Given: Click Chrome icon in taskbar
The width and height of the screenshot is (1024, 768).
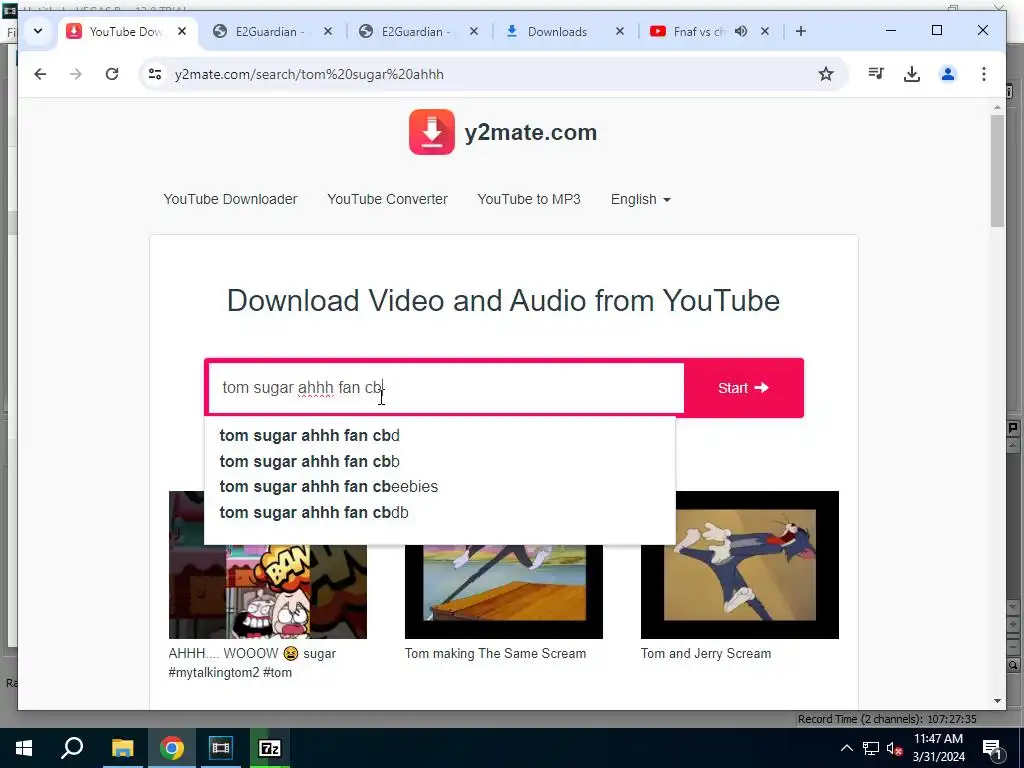Looking at the screenshot, I should (171, 748).
